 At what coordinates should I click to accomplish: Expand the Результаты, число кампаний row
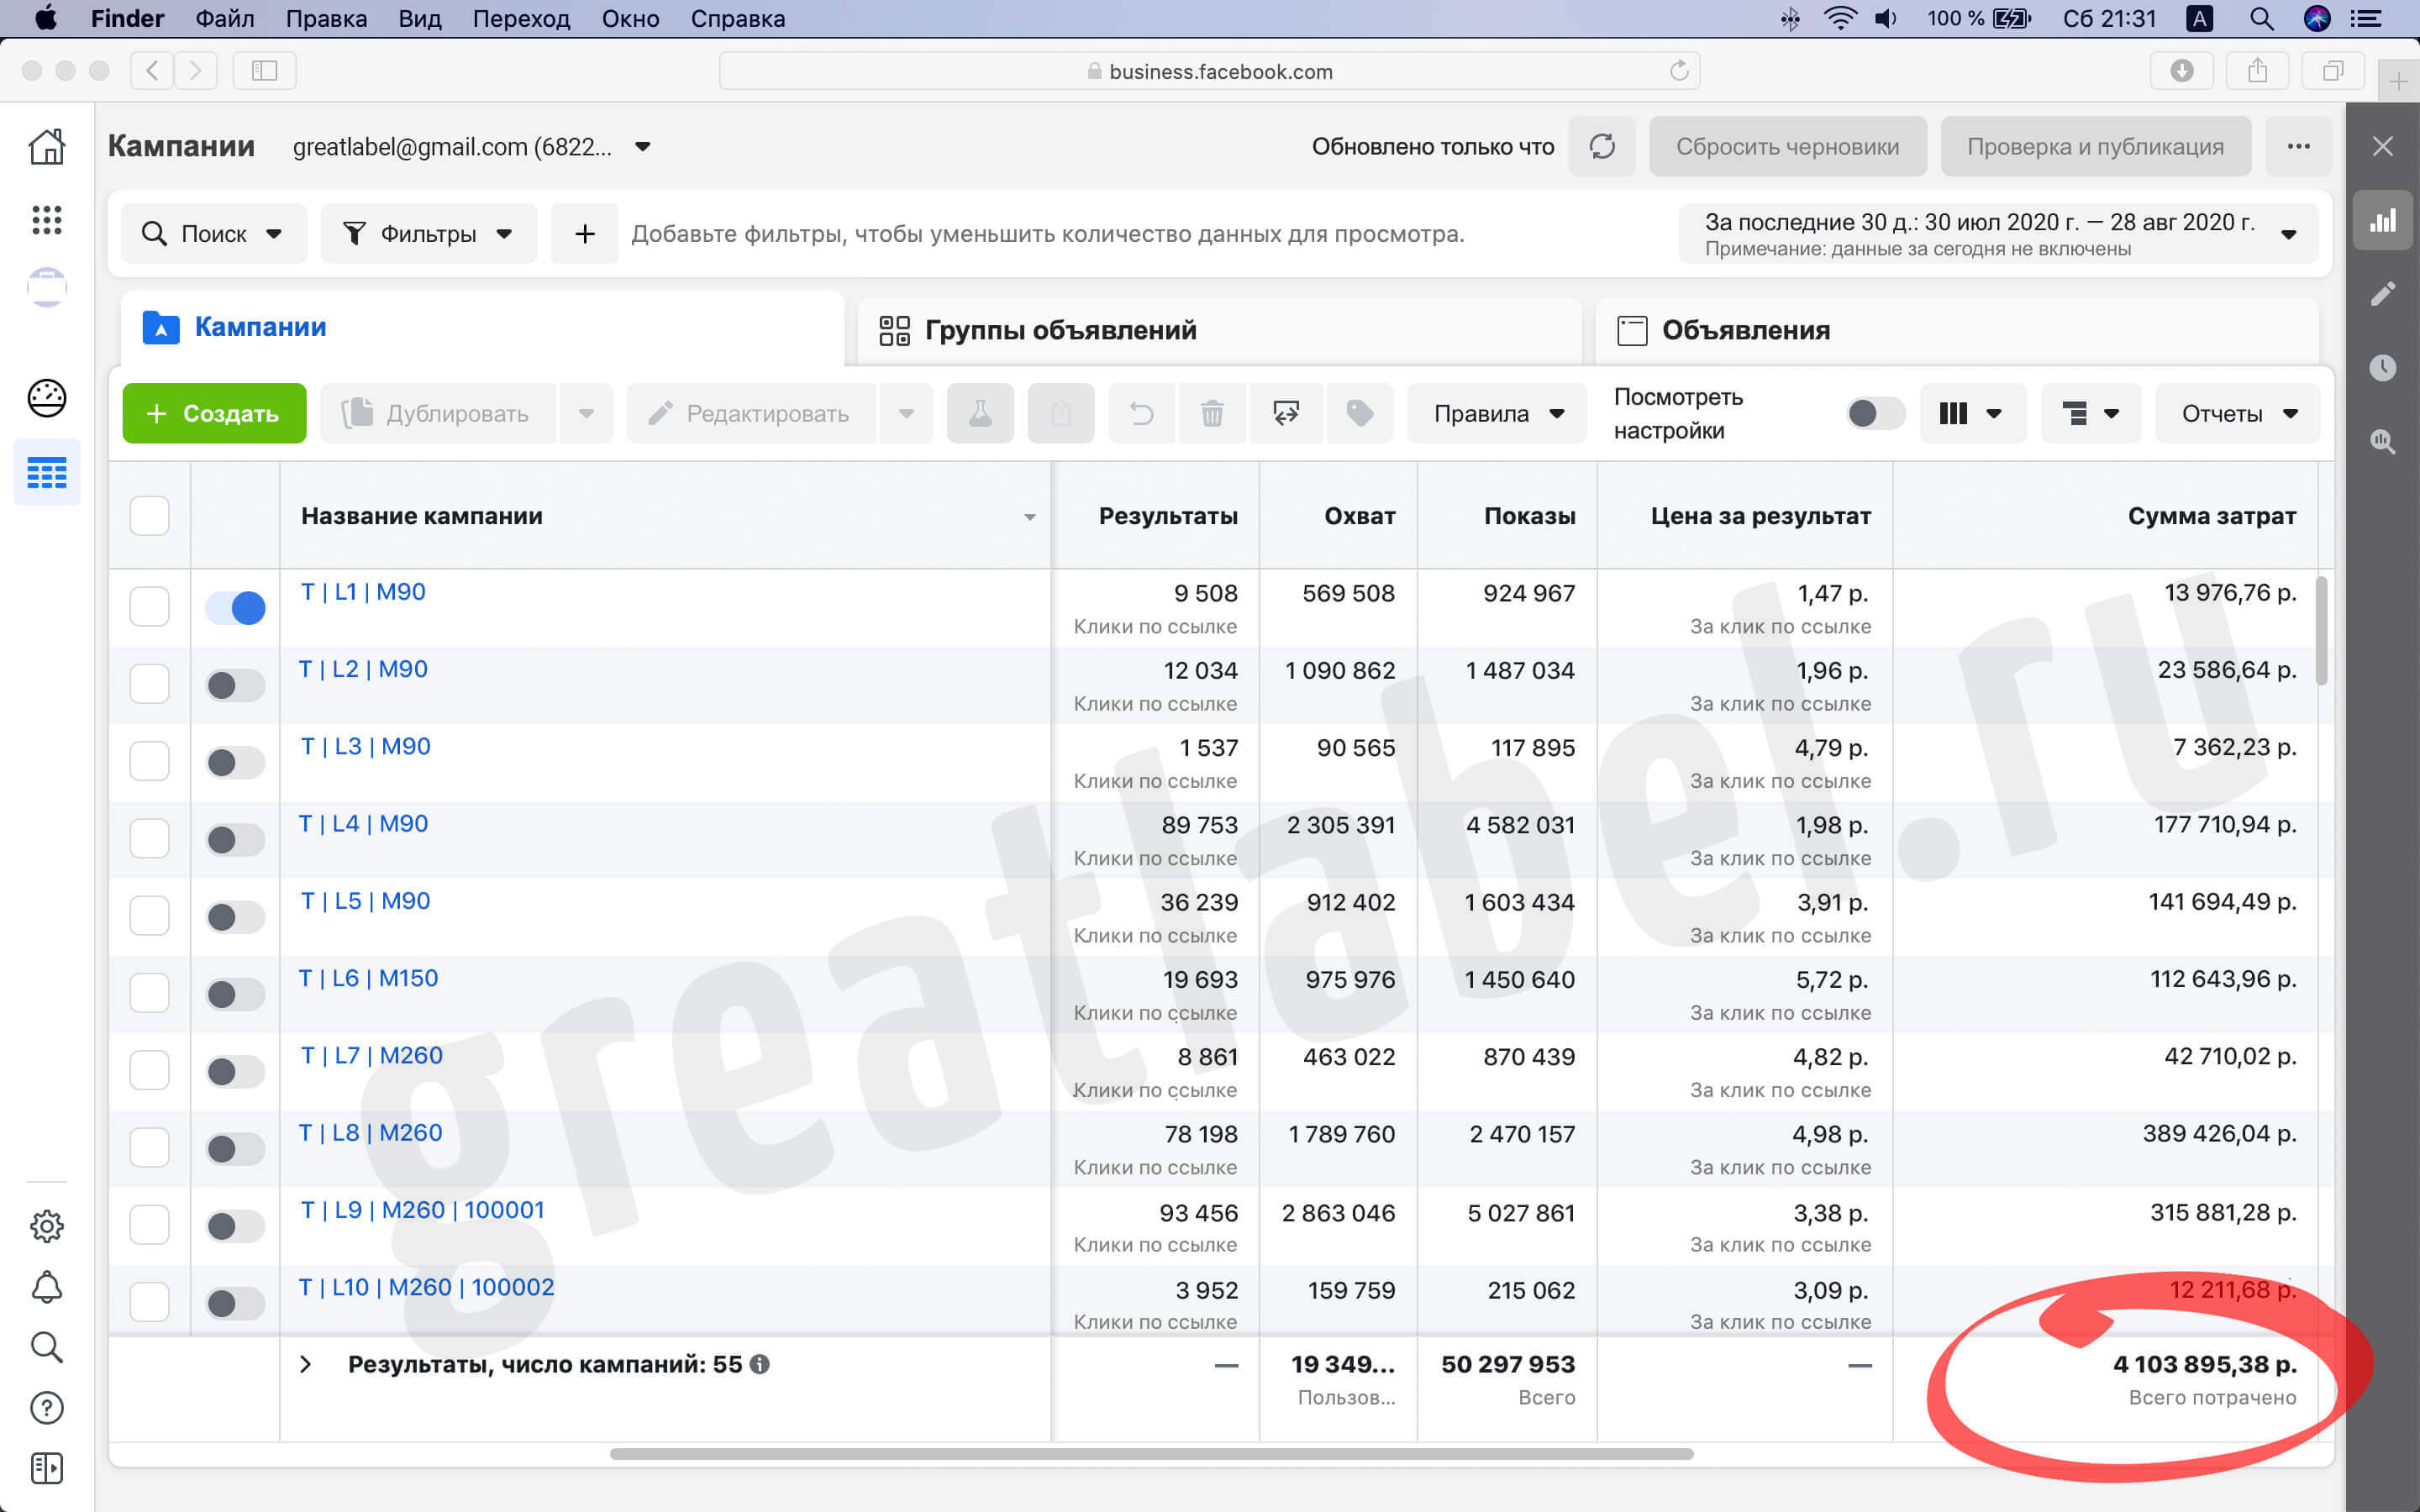(x=306, y=1364)
